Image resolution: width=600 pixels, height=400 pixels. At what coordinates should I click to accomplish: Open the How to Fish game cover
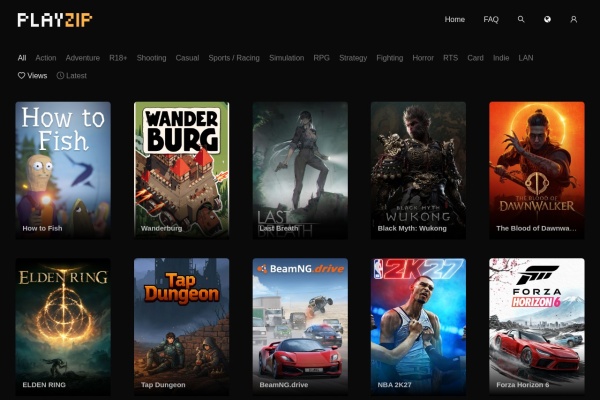(63, 170)
